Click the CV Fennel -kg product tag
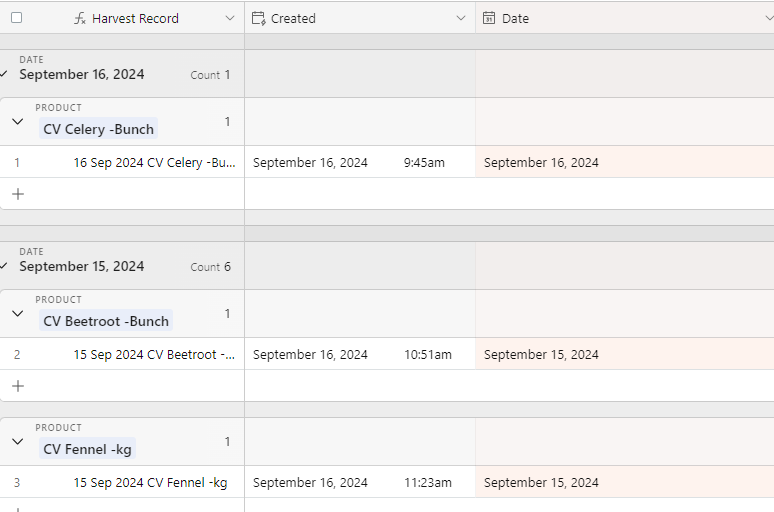The width and height of the screenshot is (774, 512). pyautogui.click(x=87, y=449)
